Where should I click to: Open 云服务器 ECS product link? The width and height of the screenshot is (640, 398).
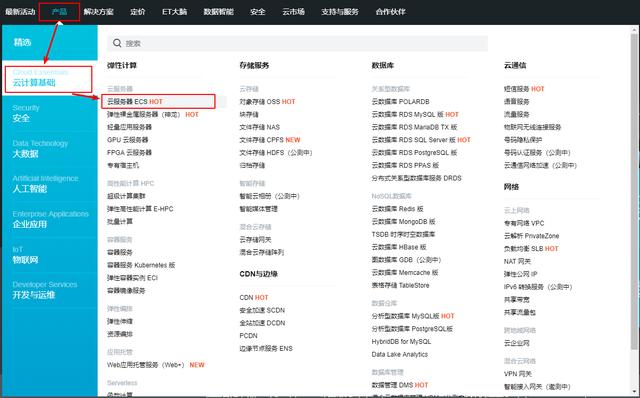pyautogui.click(x=135, y=102)
